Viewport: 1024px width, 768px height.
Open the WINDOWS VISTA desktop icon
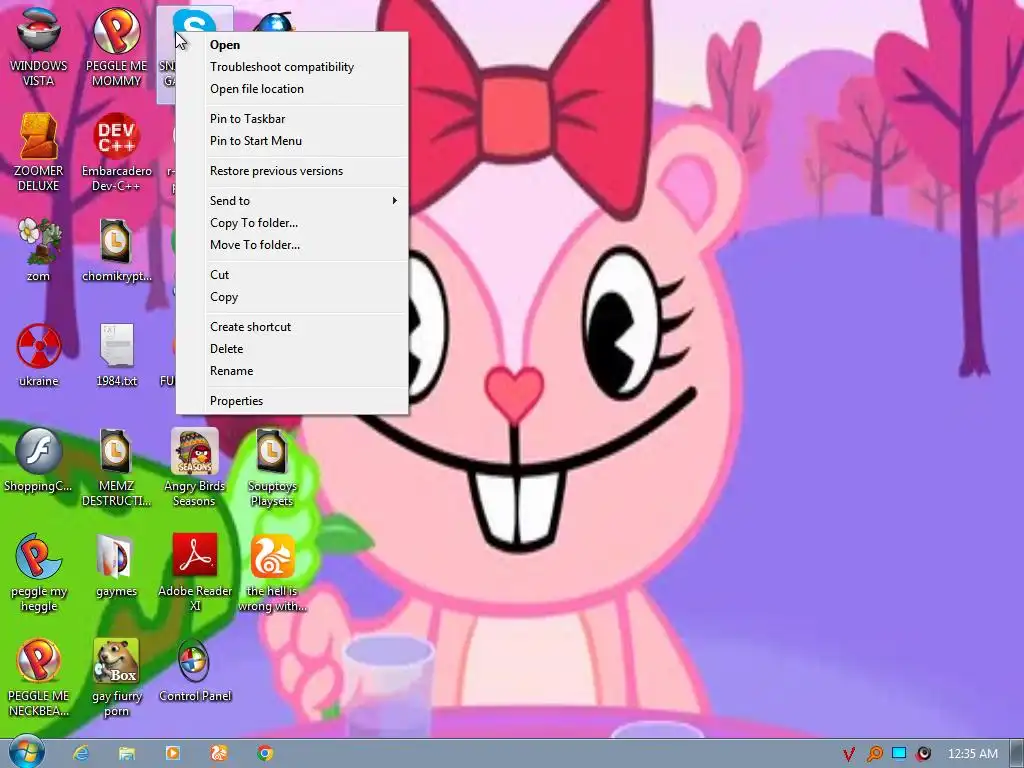[39, 47]
